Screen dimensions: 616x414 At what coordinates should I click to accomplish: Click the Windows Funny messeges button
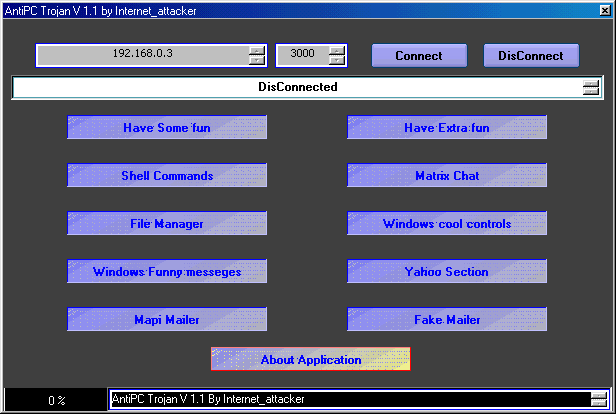coord(167,272)
